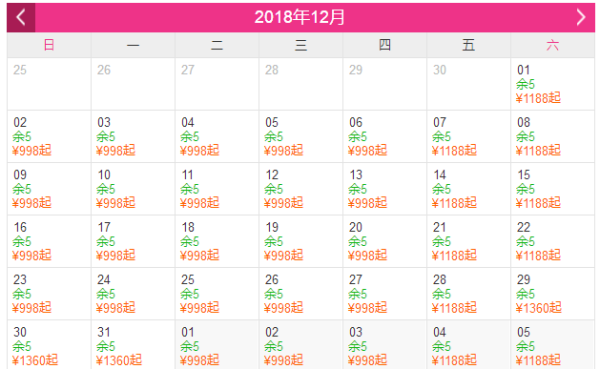Select December 13 date cell

pos(385,189)
